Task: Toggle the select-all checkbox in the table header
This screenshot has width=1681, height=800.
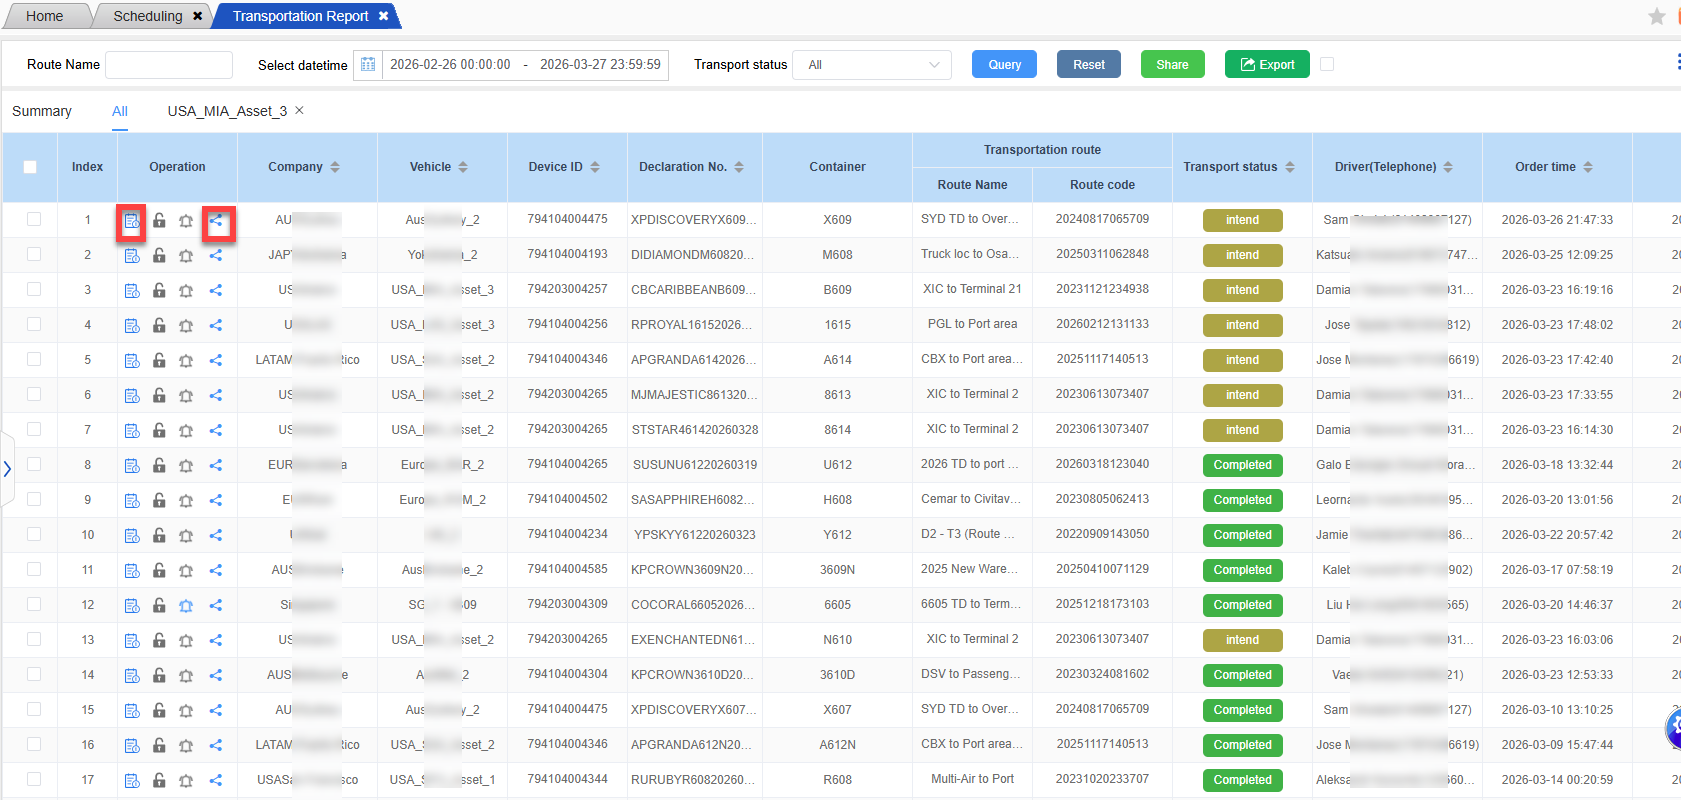Action: coord(30,167)
